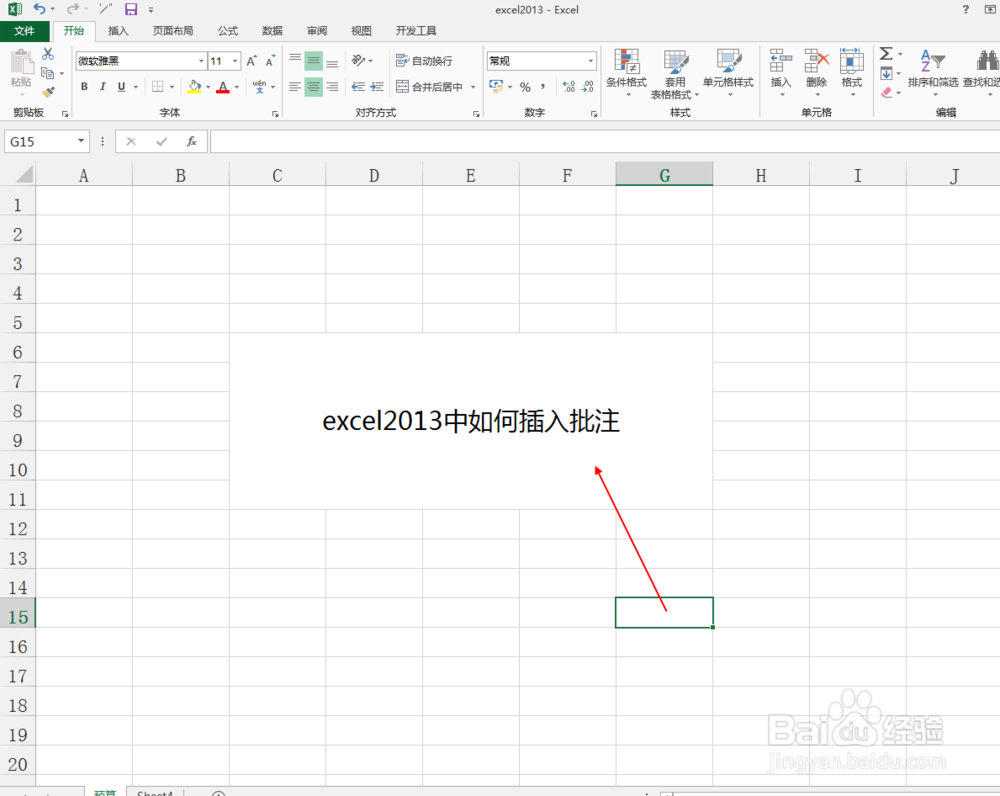Switch to the Insert (插入) ribbon tab
The image size is (1000, 796).
118,31
